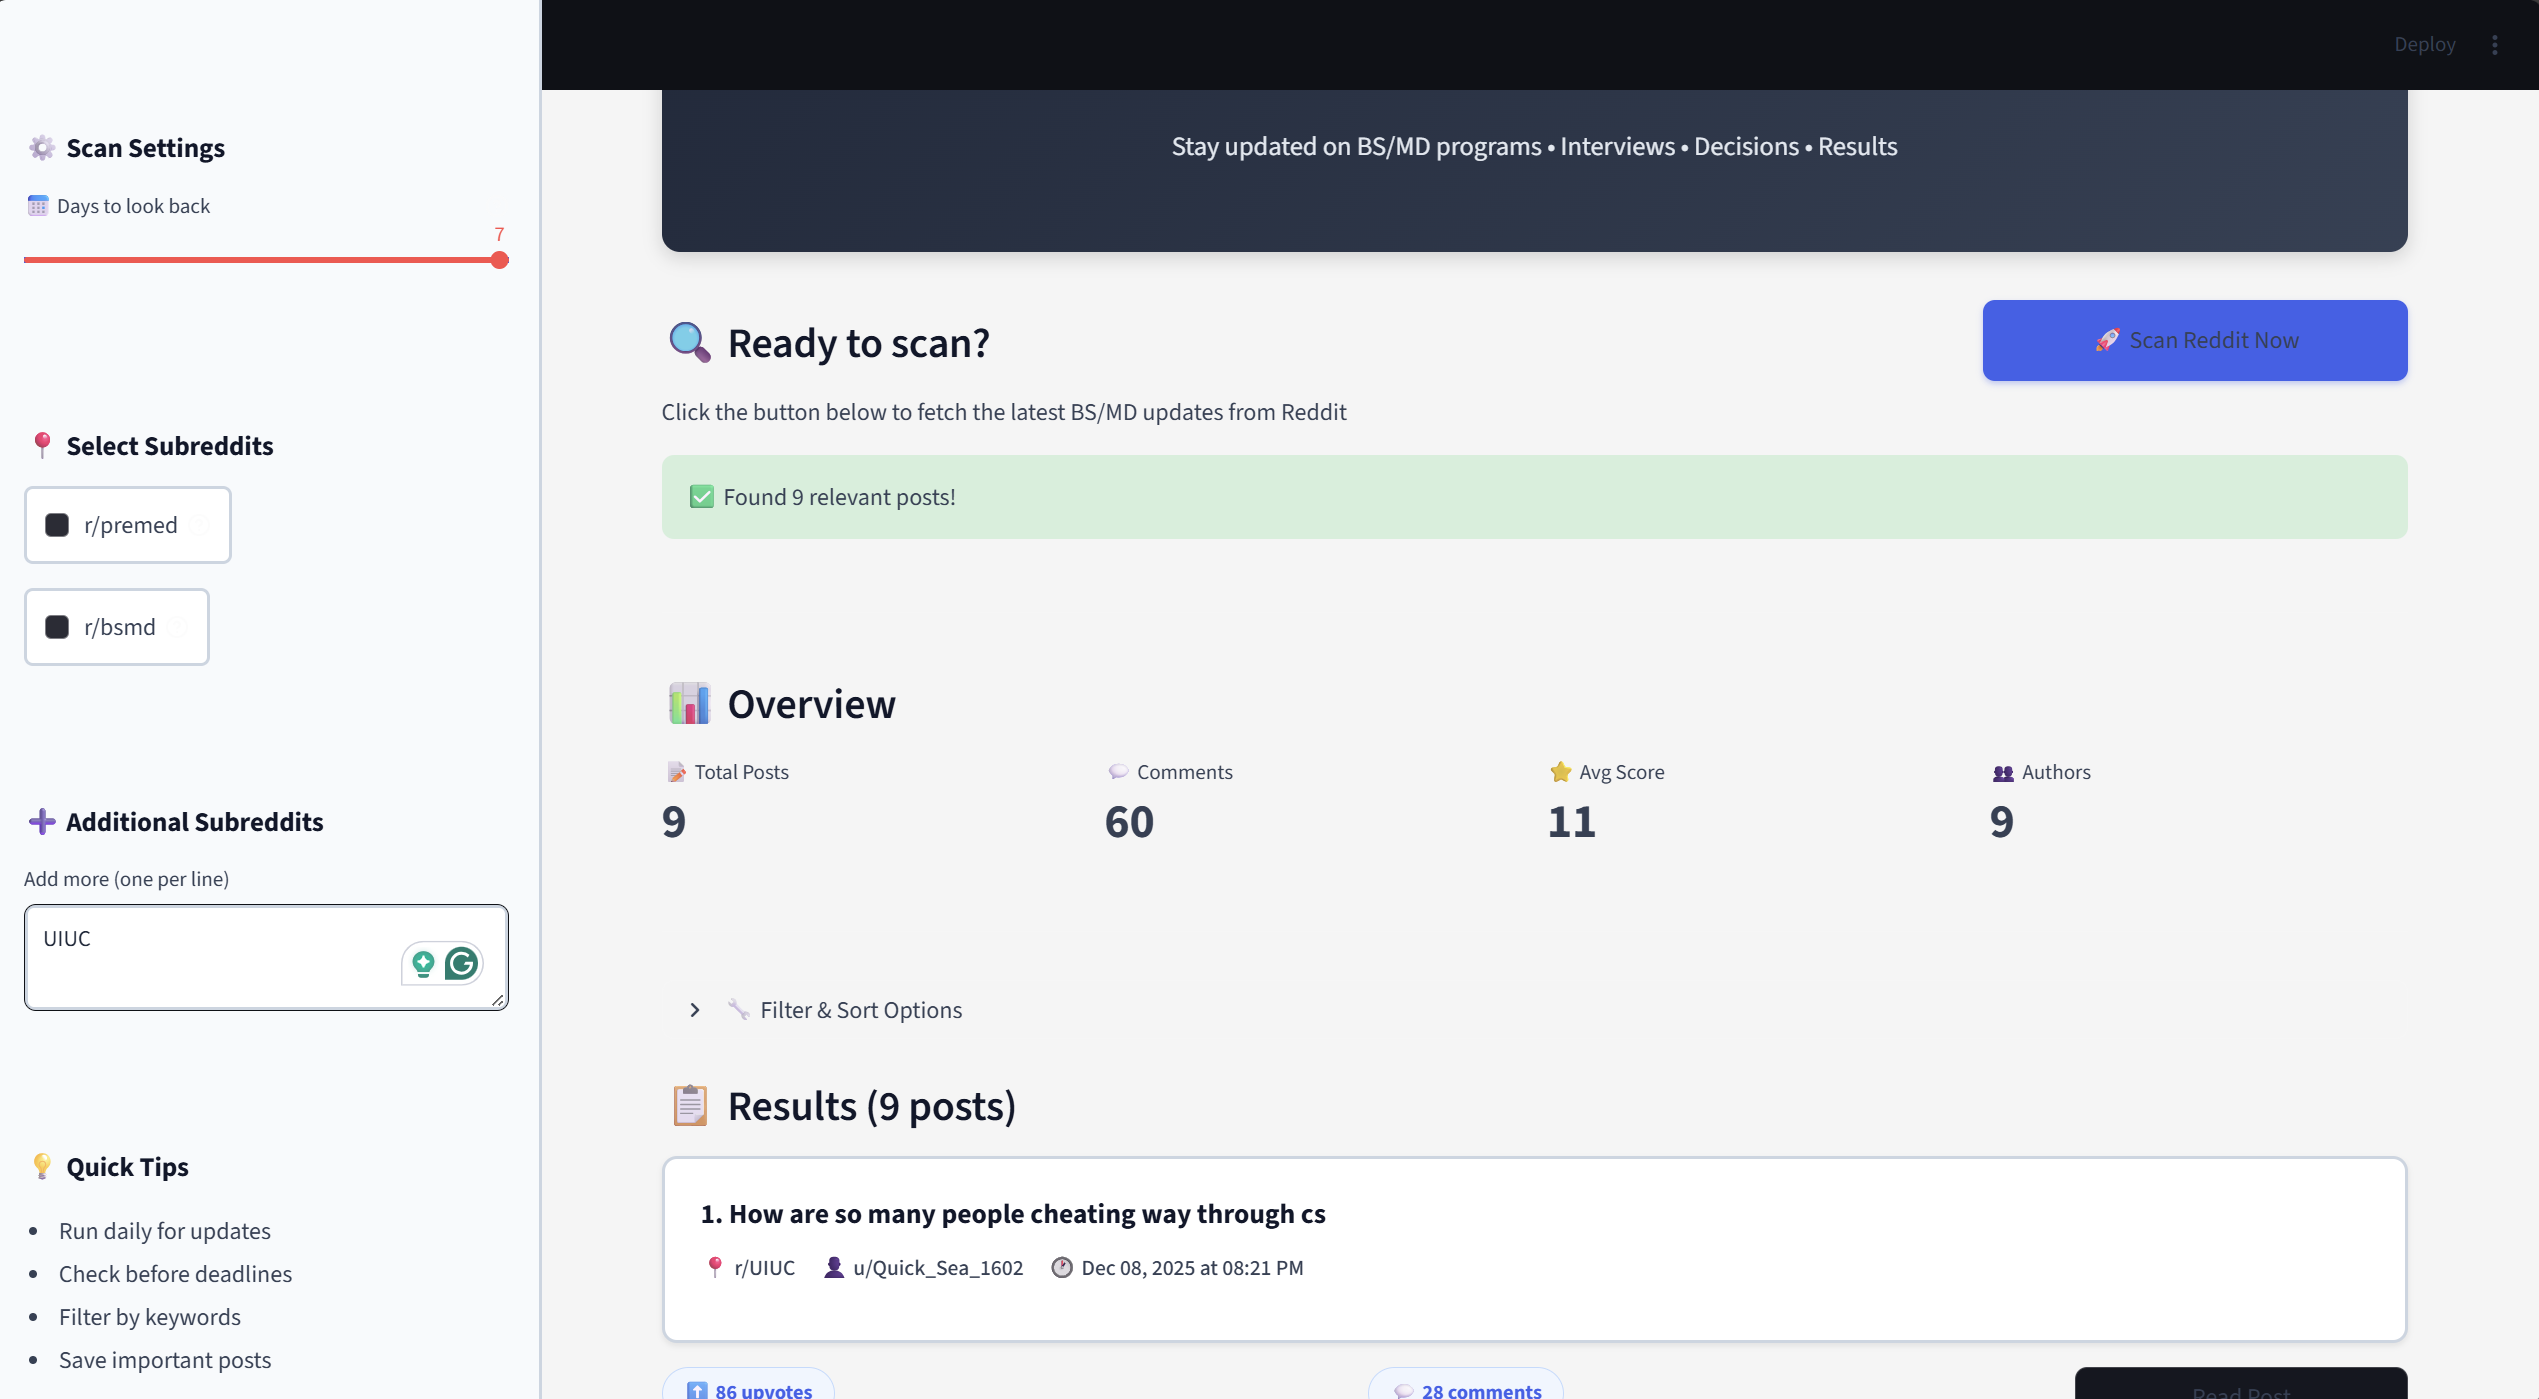Click the magnifying glass beside Ready to scan

pos(688,343)
